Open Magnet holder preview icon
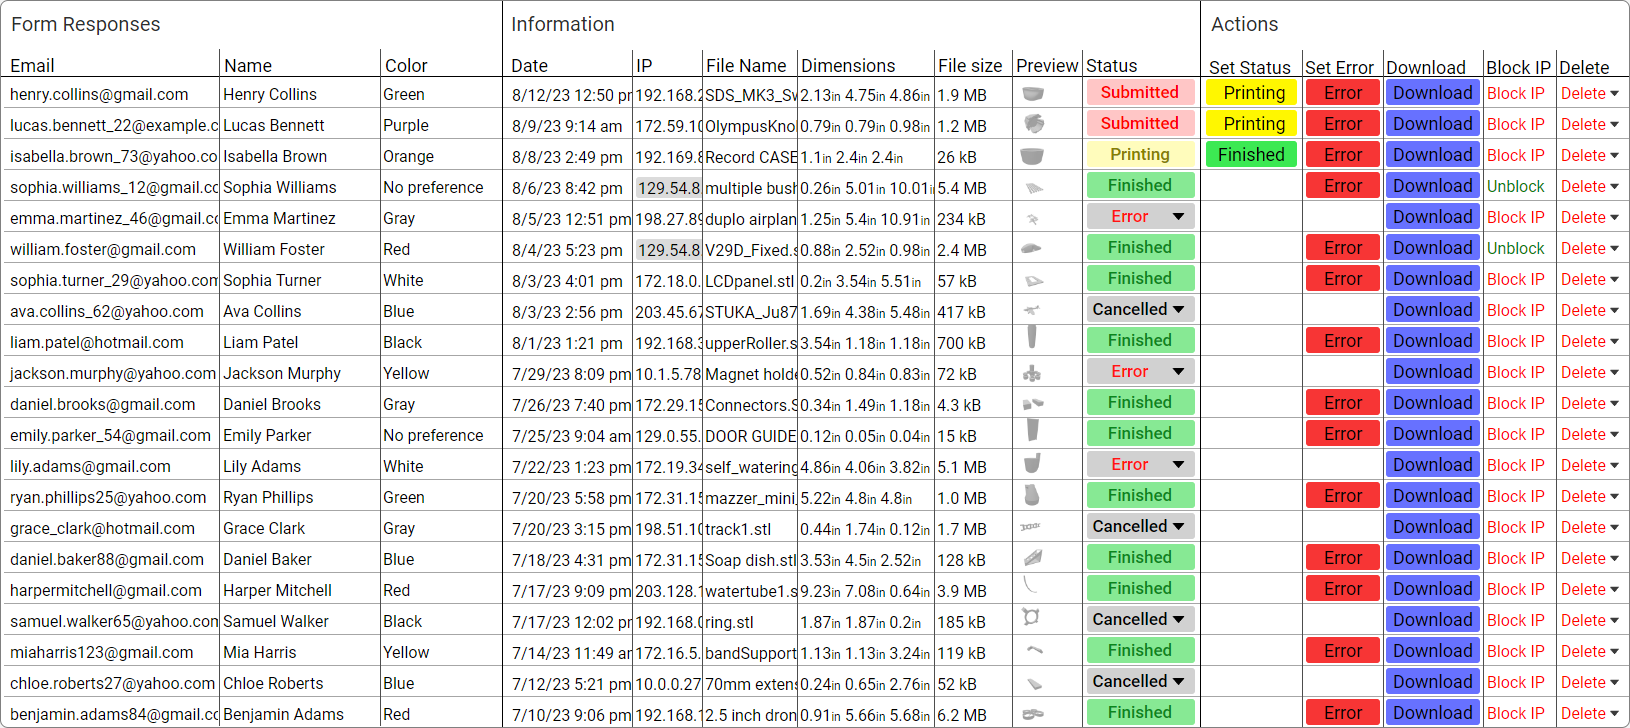Screen dimensions: 1630x728 point(1032,373)
